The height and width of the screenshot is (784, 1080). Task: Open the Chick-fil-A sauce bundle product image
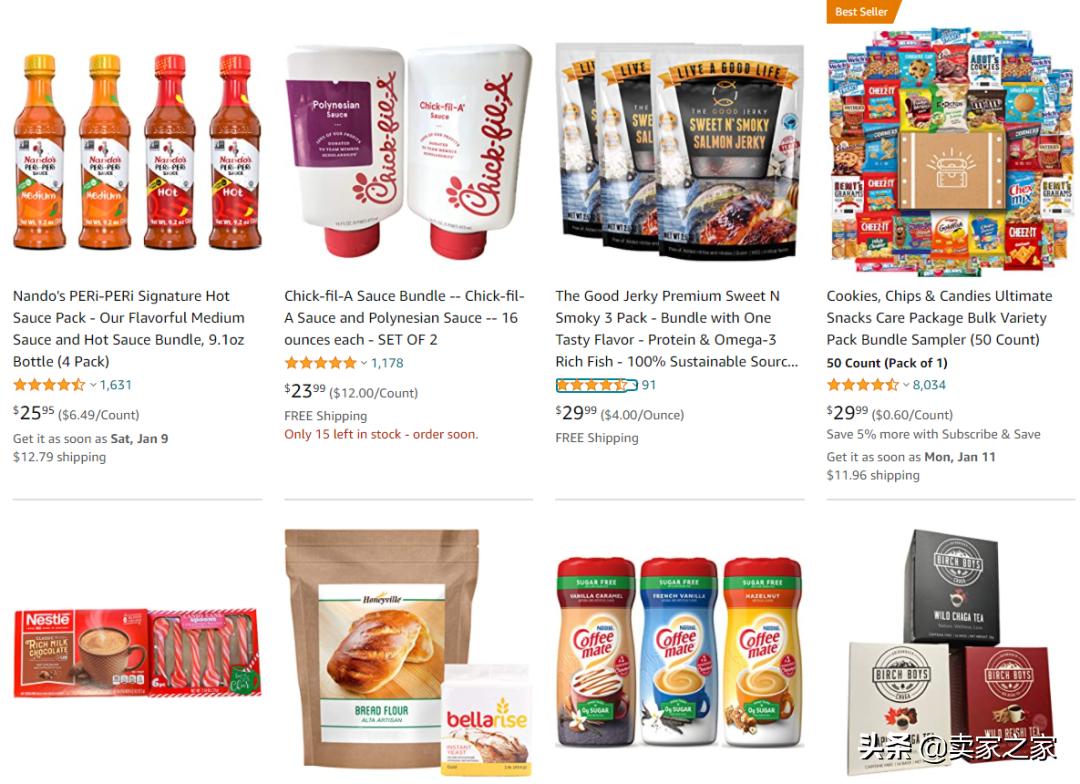408,152
